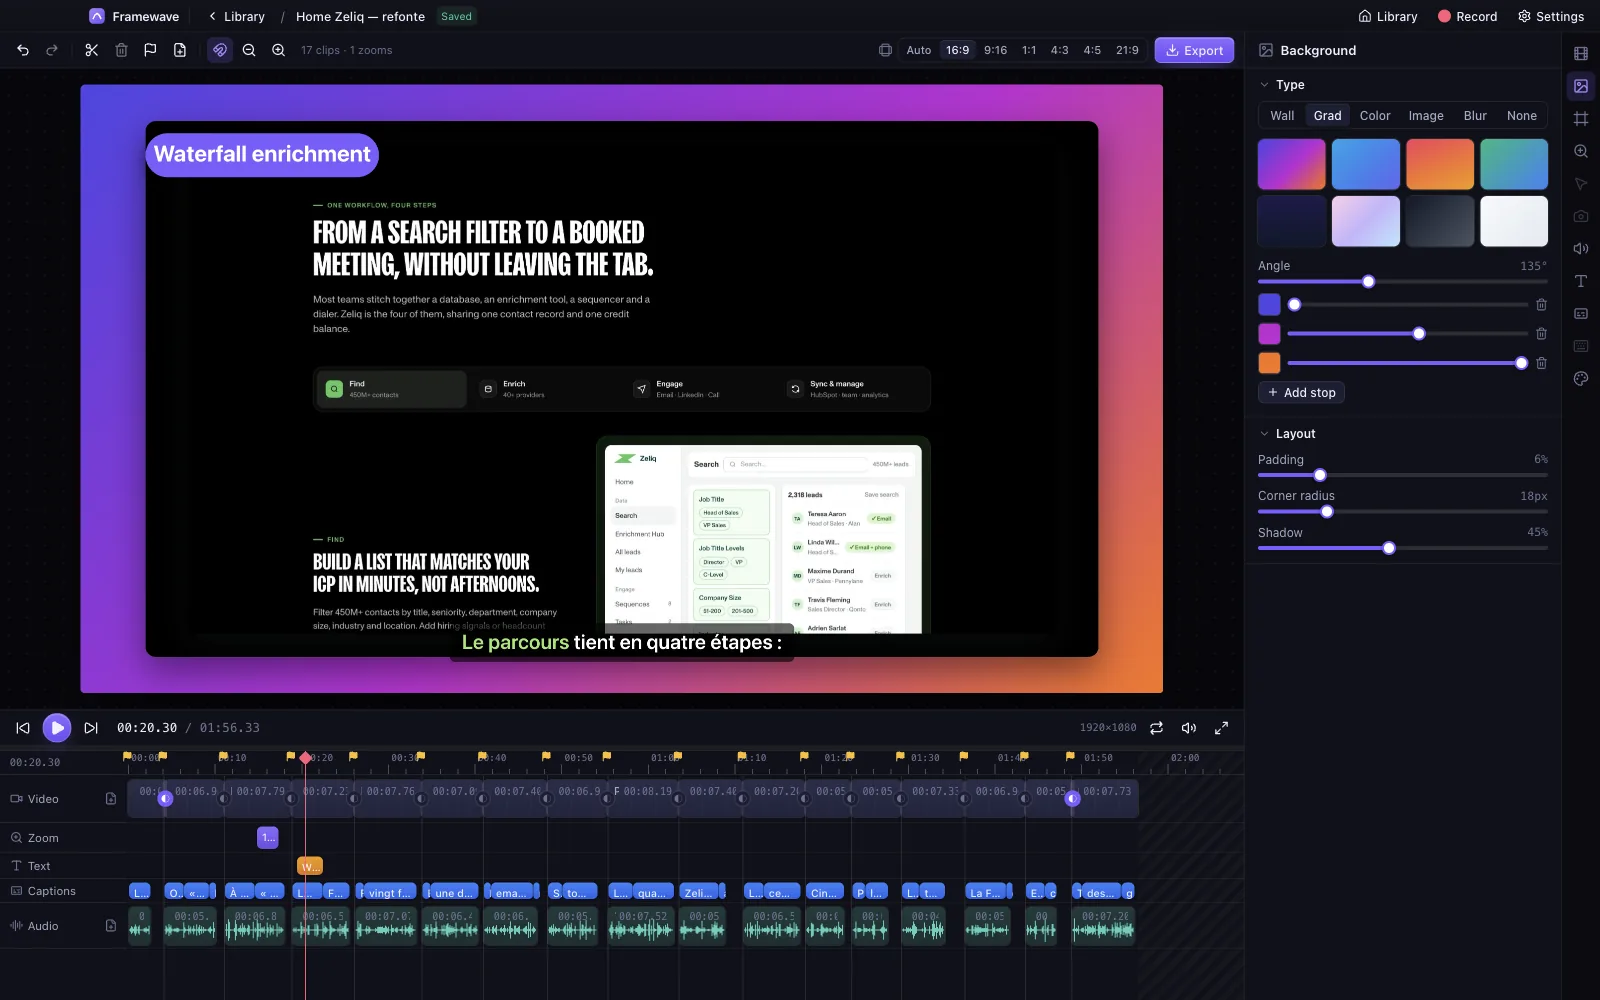Add a gradient stop
The width and height of the screenshot is (1600, 1000).
[1301, 393]
